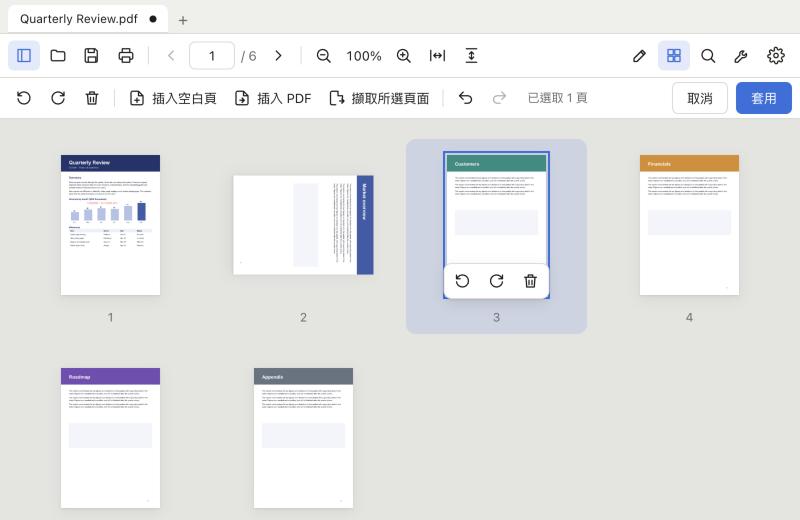800x520 pixels.
Task: Select the Roadmap page thumbnail
Action: (110, 438)
